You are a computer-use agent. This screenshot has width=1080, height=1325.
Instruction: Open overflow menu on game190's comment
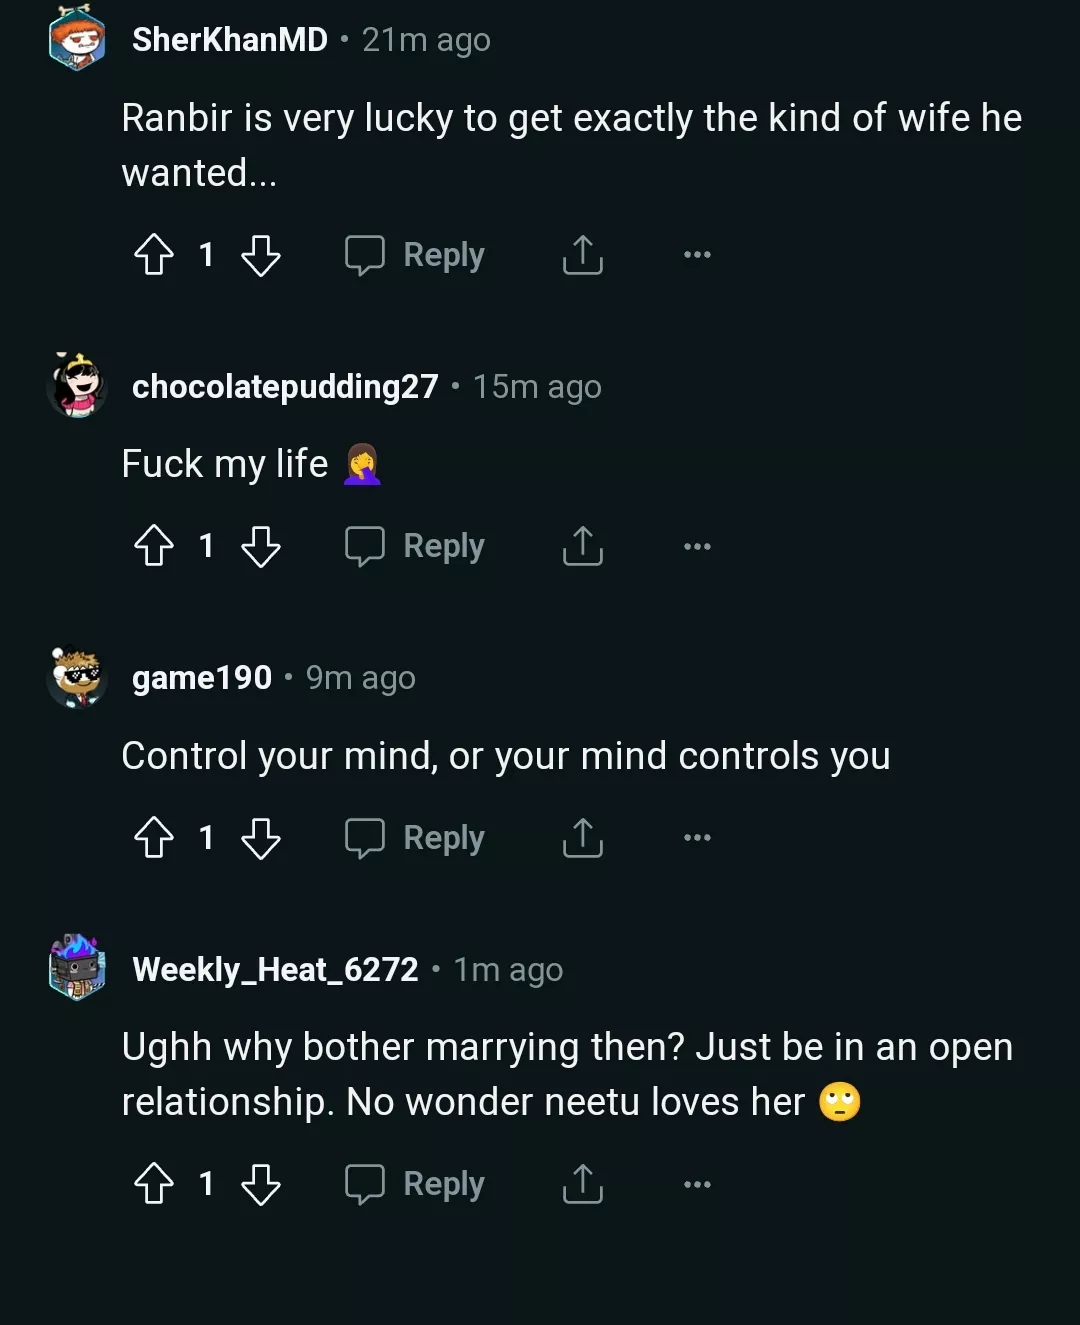696,838
